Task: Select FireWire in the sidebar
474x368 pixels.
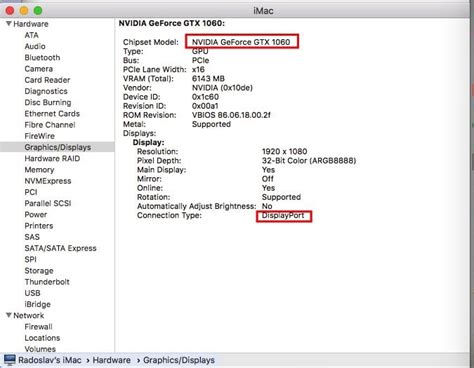Action: pos(39,136)
